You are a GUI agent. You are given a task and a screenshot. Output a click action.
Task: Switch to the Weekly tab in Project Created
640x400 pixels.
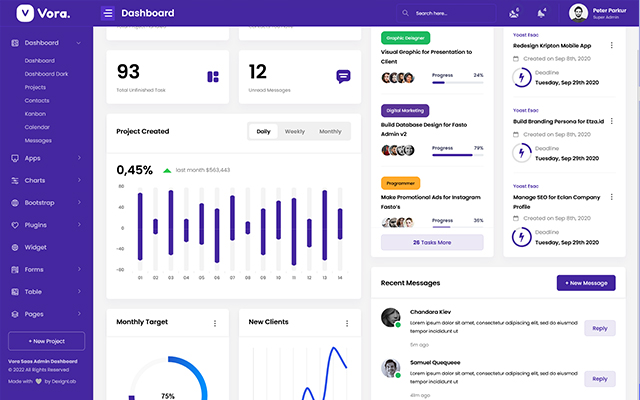click(x=295, y=131)
